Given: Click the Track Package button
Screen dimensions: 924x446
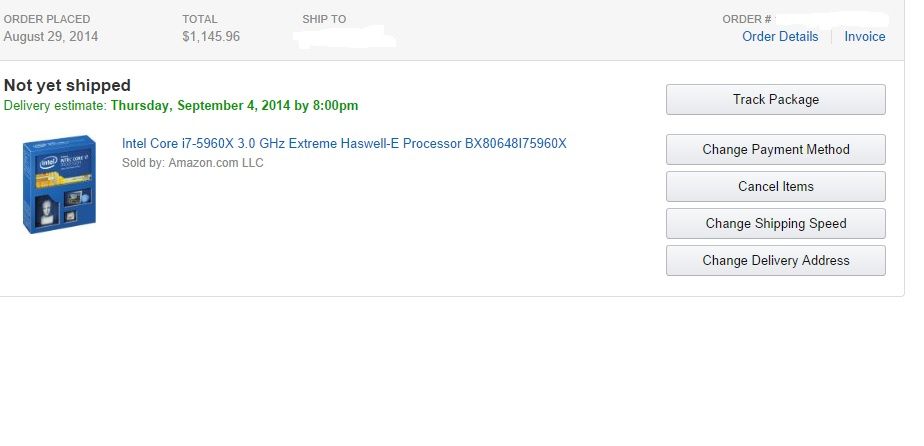Looking at the screenshot, I should (776, 100).
